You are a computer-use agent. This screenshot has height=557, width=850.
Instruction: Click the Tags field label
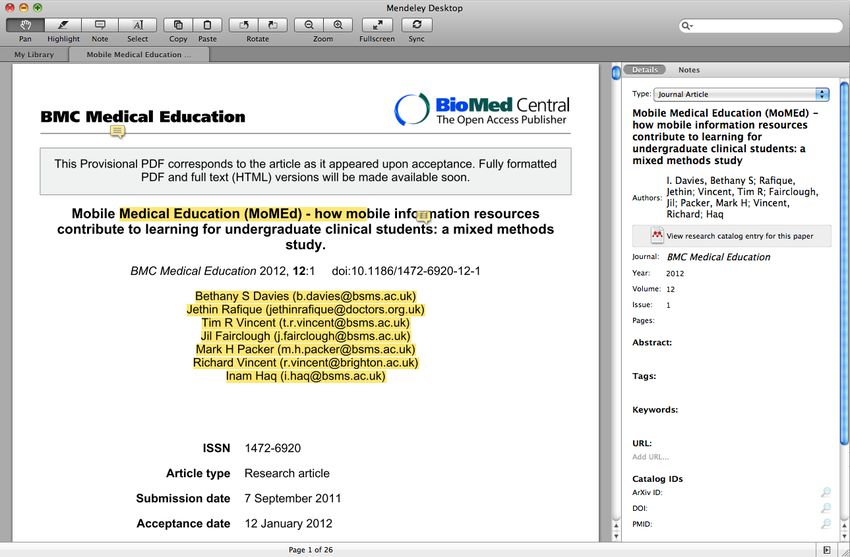[644, 376]
